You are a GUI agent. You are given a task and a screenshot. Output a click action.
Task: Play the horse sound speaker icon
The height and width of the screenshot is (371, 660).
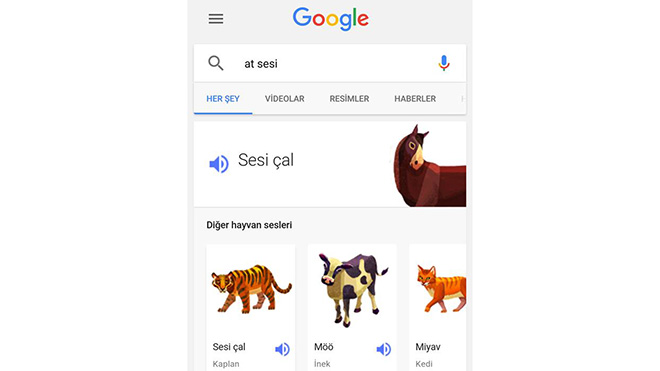tap(219, 164)
